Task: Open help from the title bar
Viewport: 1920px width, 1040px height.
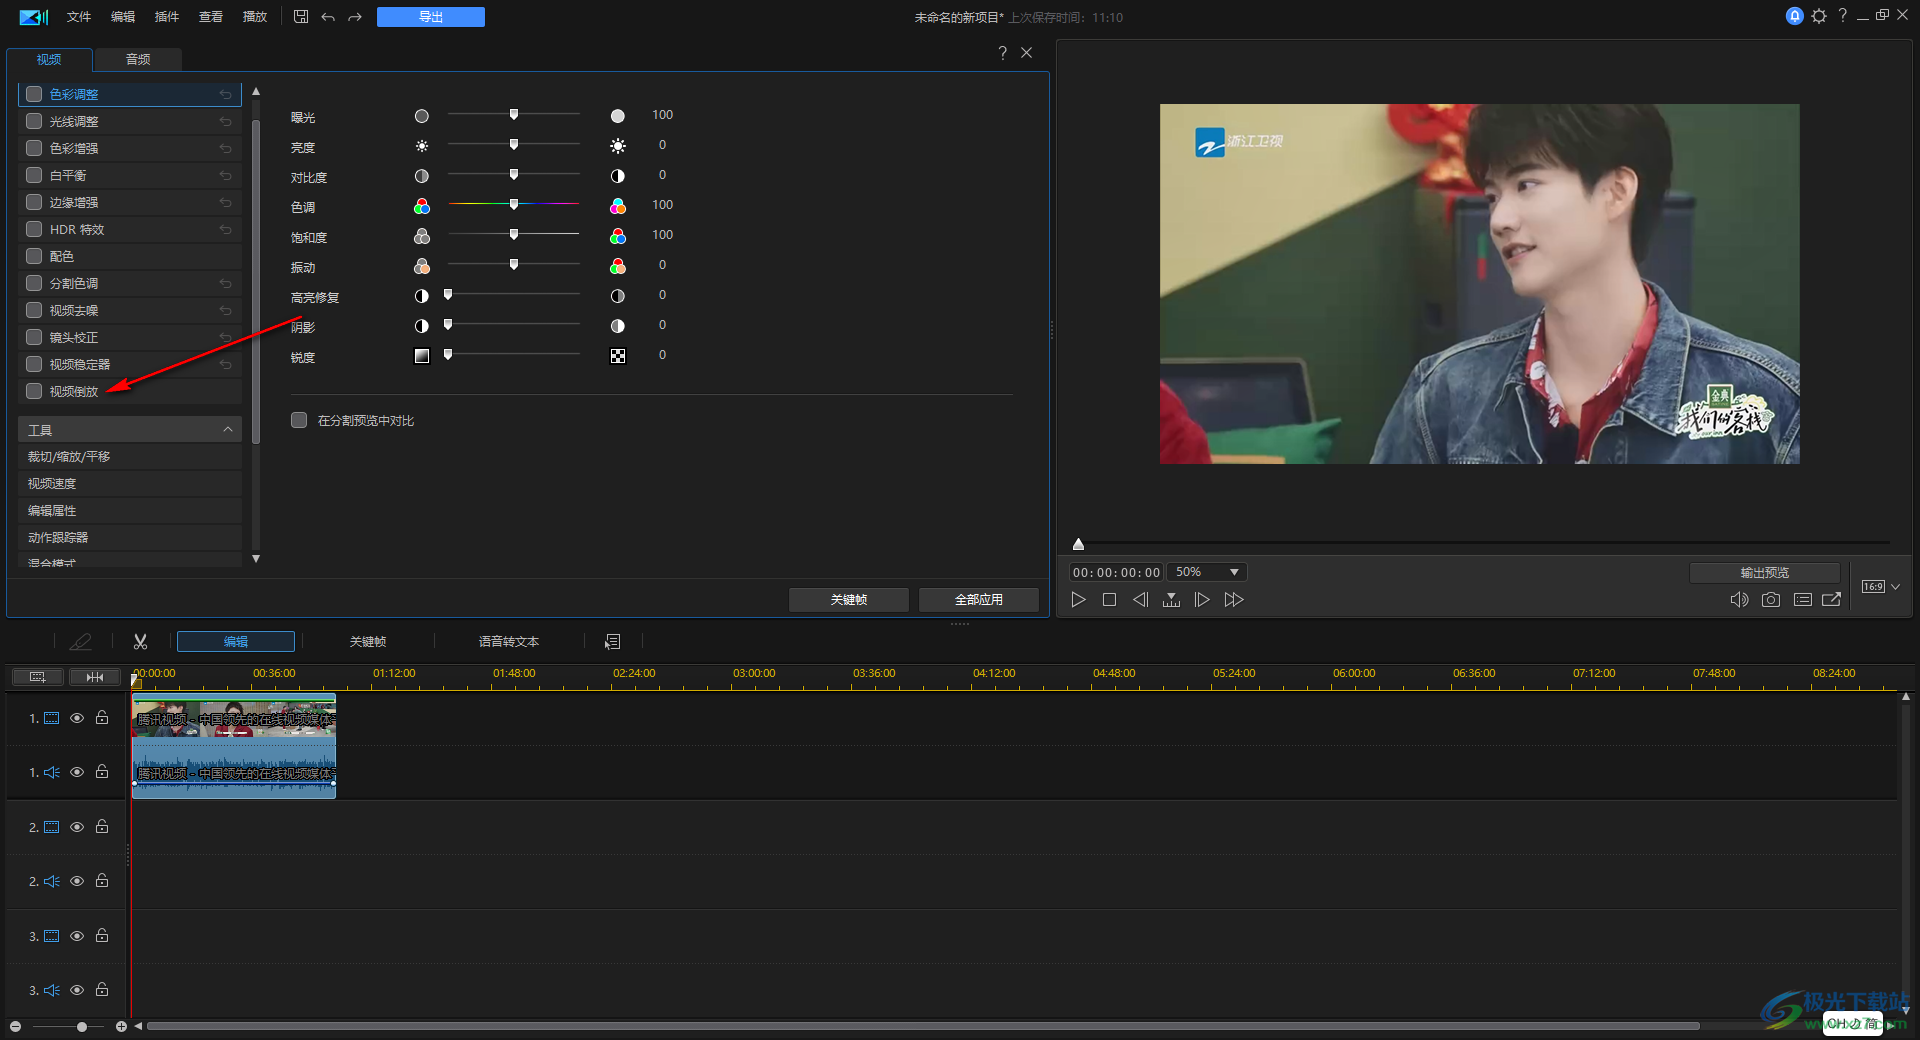Action: (1842, 15)
